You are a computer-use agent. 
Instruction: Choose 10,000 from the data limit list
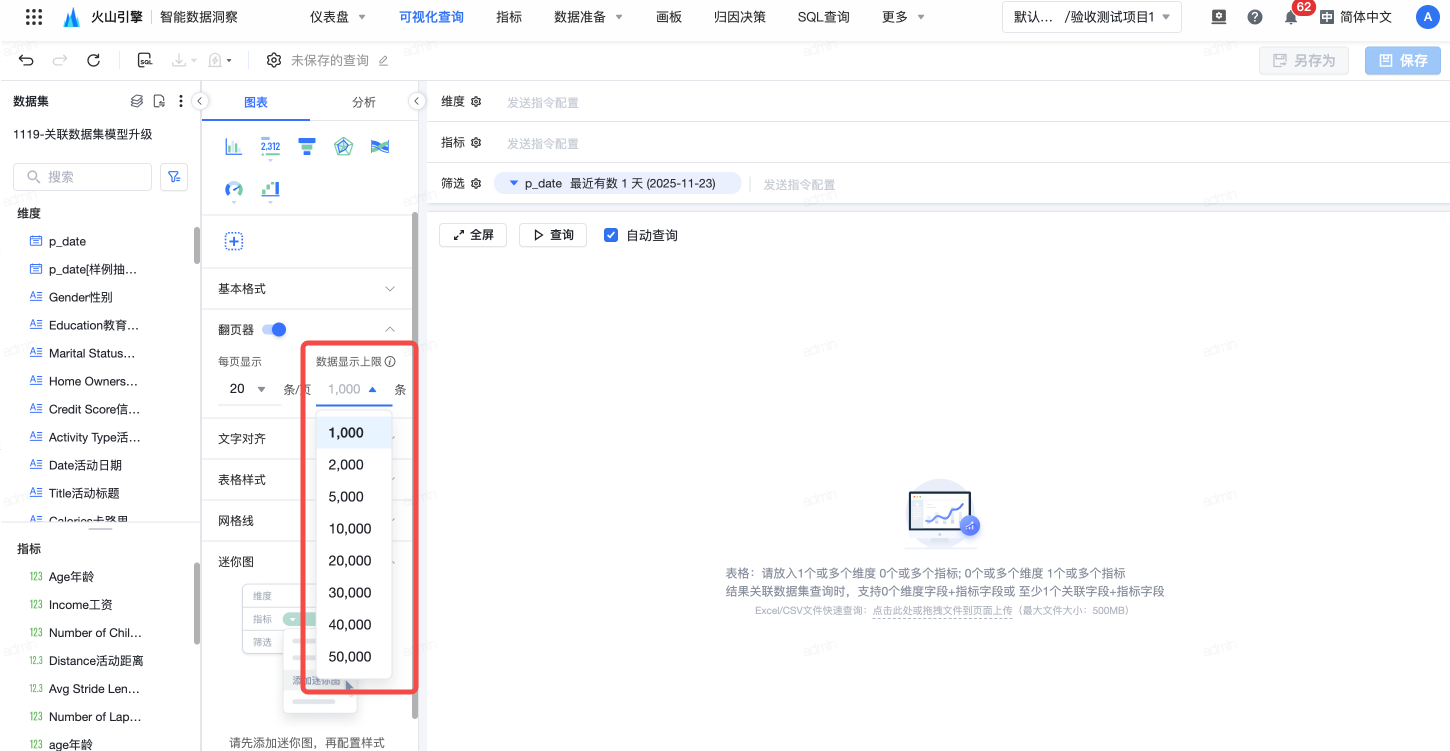350,529
